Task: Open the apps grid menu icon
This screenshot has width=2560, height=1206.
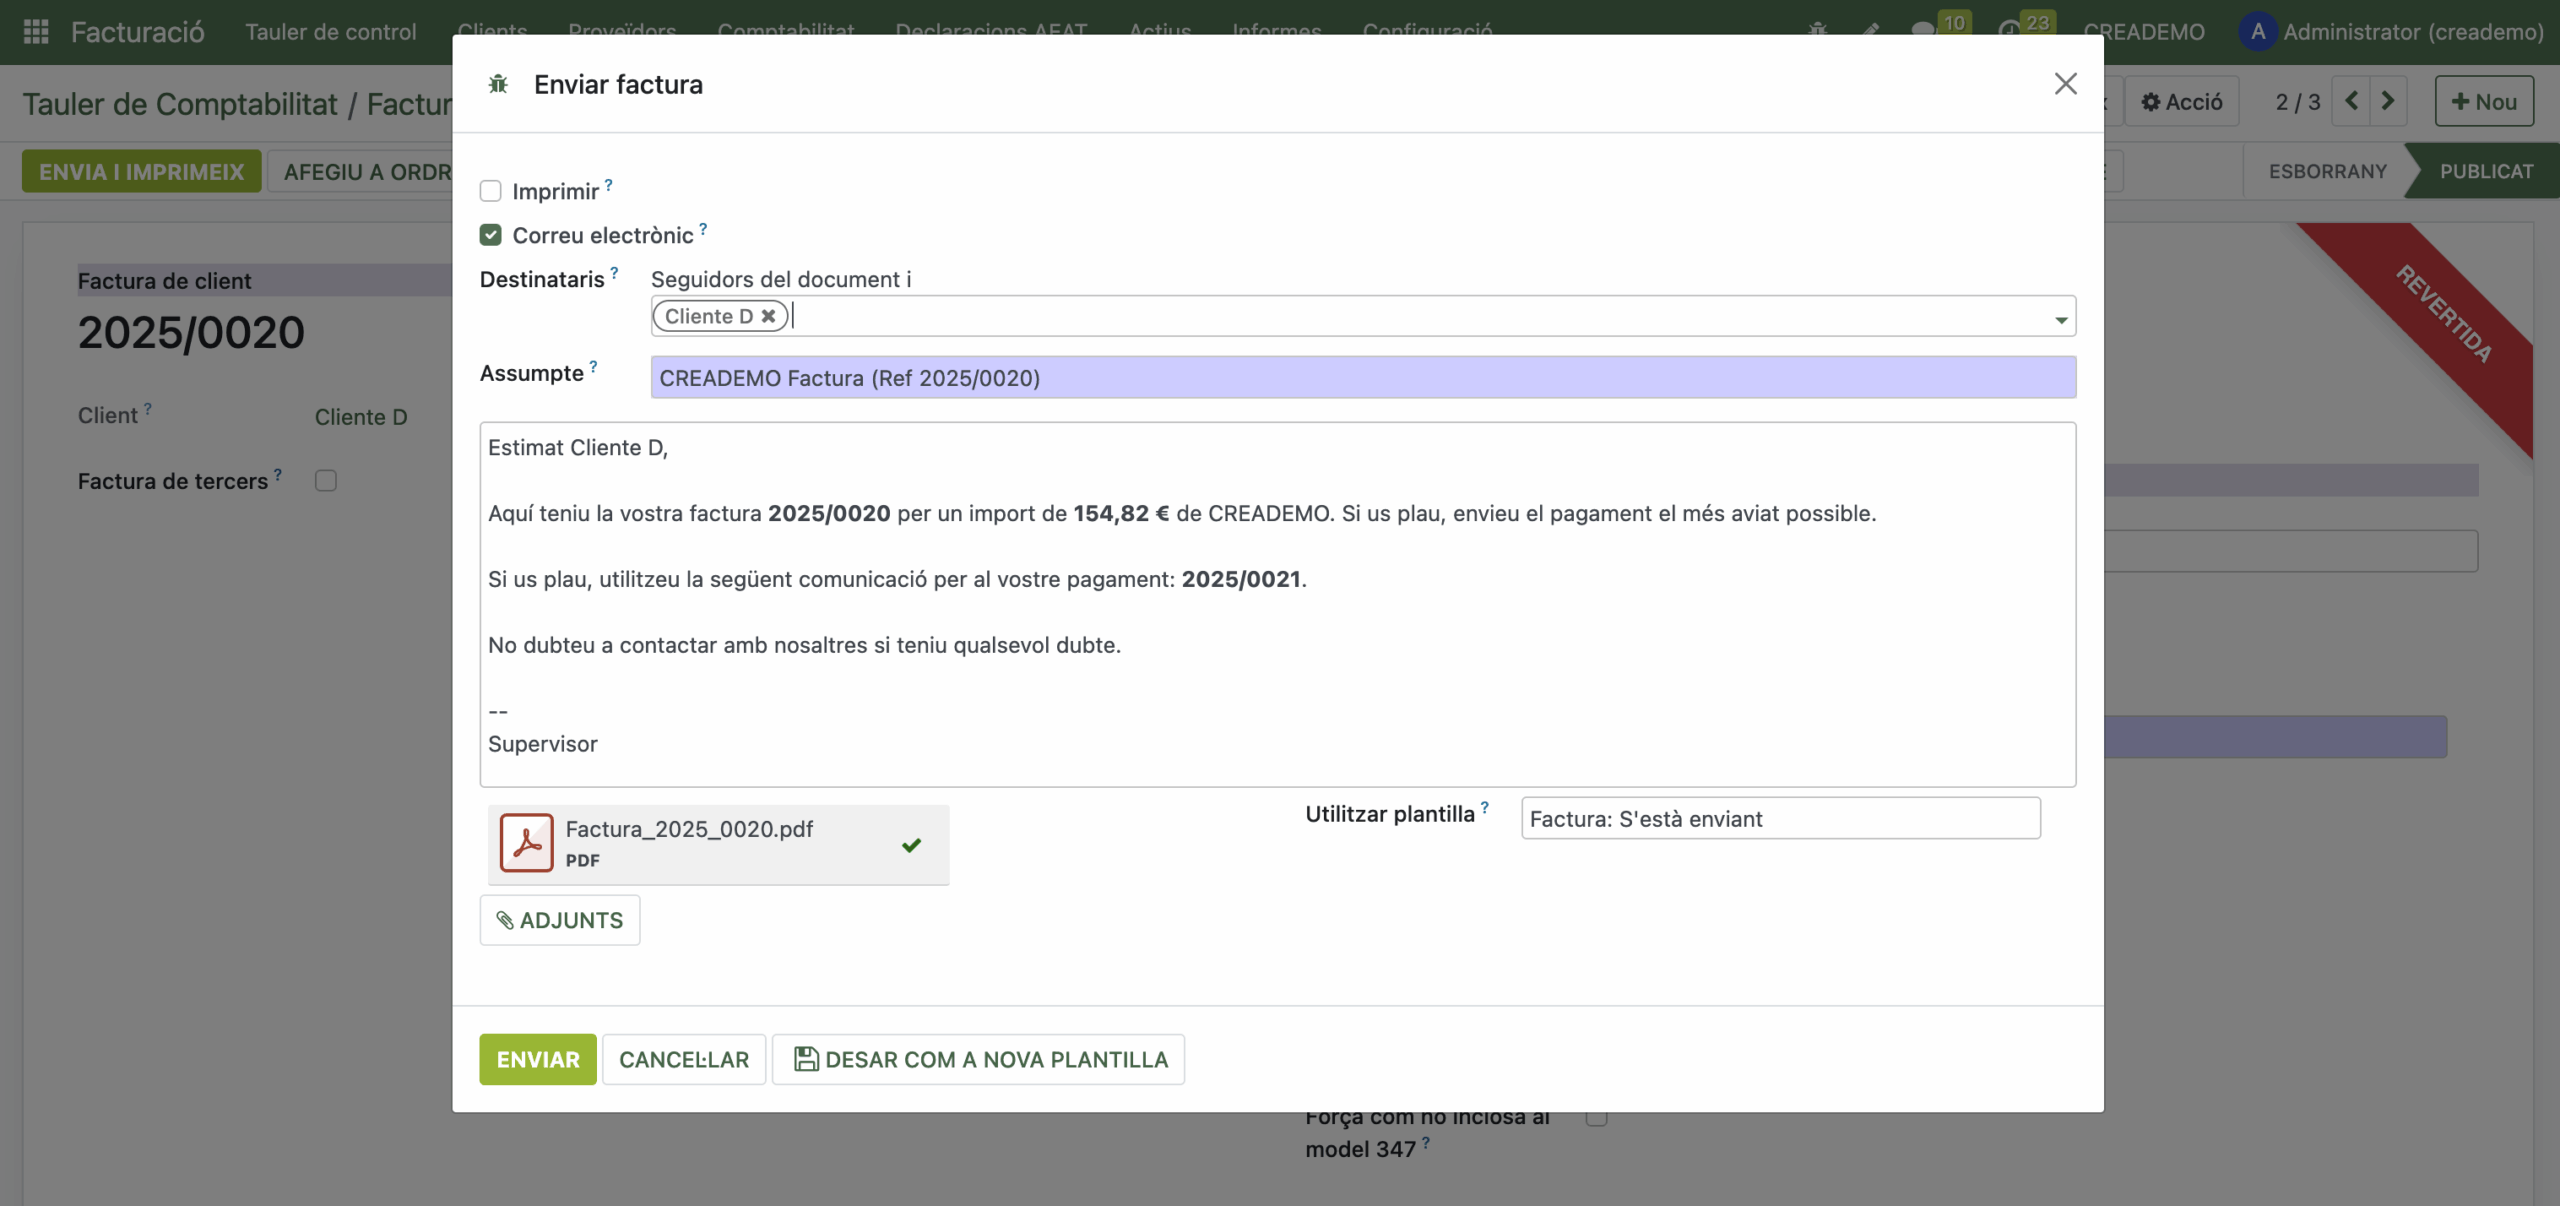Action: (x=36, y=32)
